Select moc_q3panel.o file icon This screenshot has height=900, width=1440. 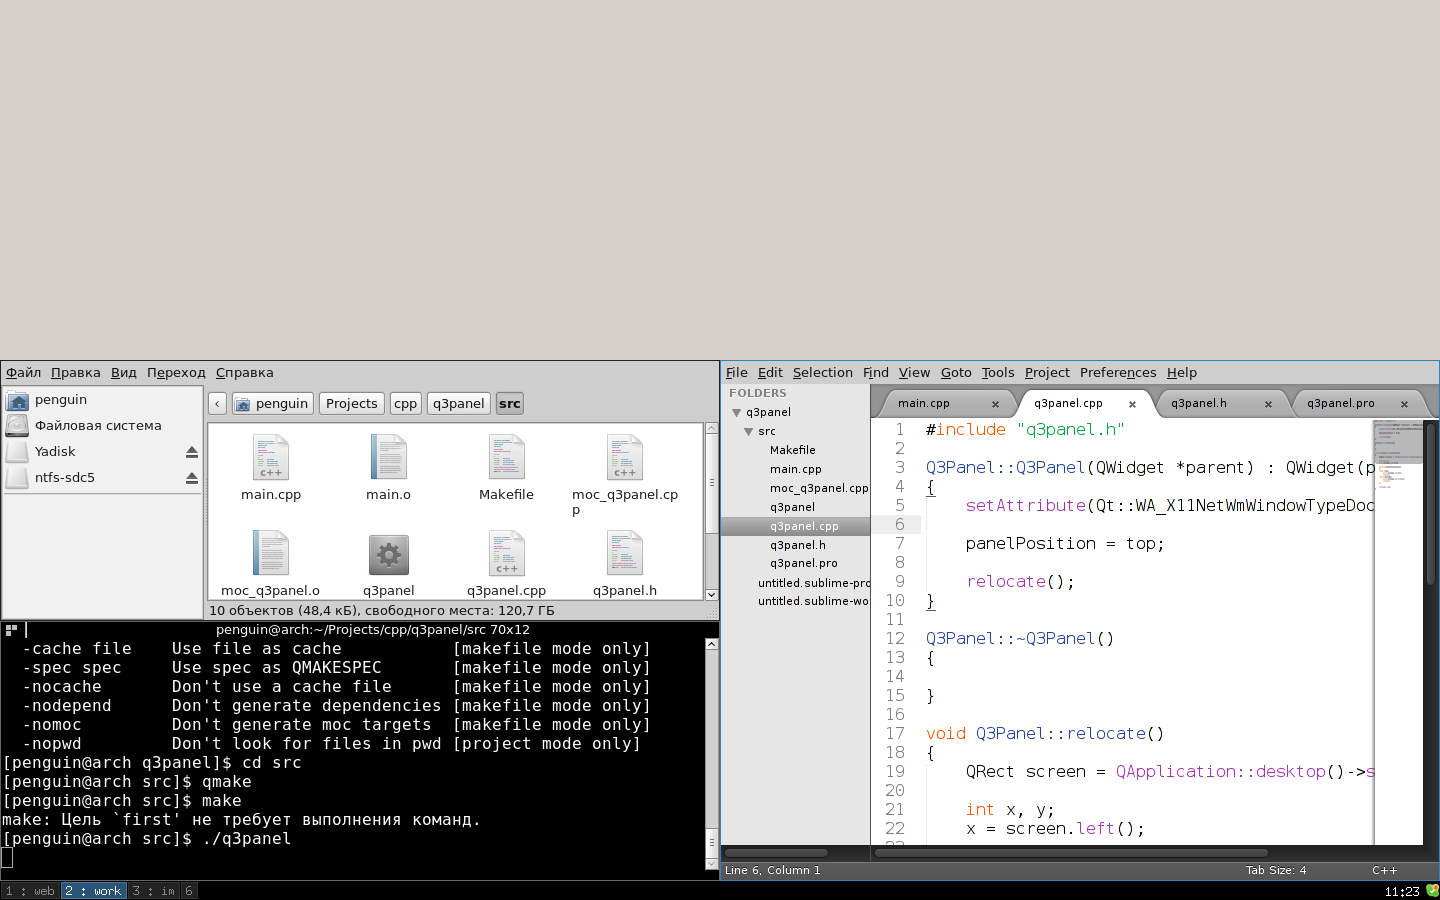pyautogui.click(x=271, y=553)
